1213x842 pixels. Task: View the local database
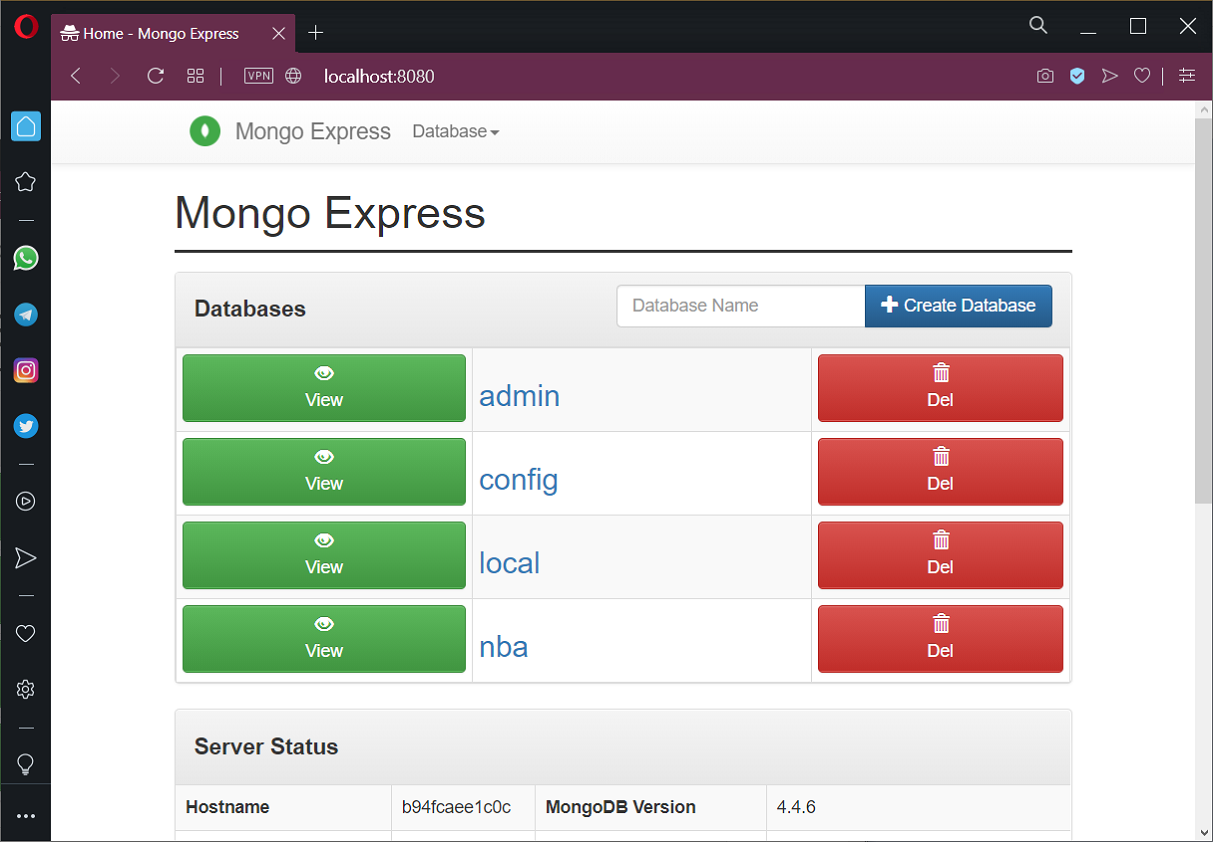click(324, 555)
